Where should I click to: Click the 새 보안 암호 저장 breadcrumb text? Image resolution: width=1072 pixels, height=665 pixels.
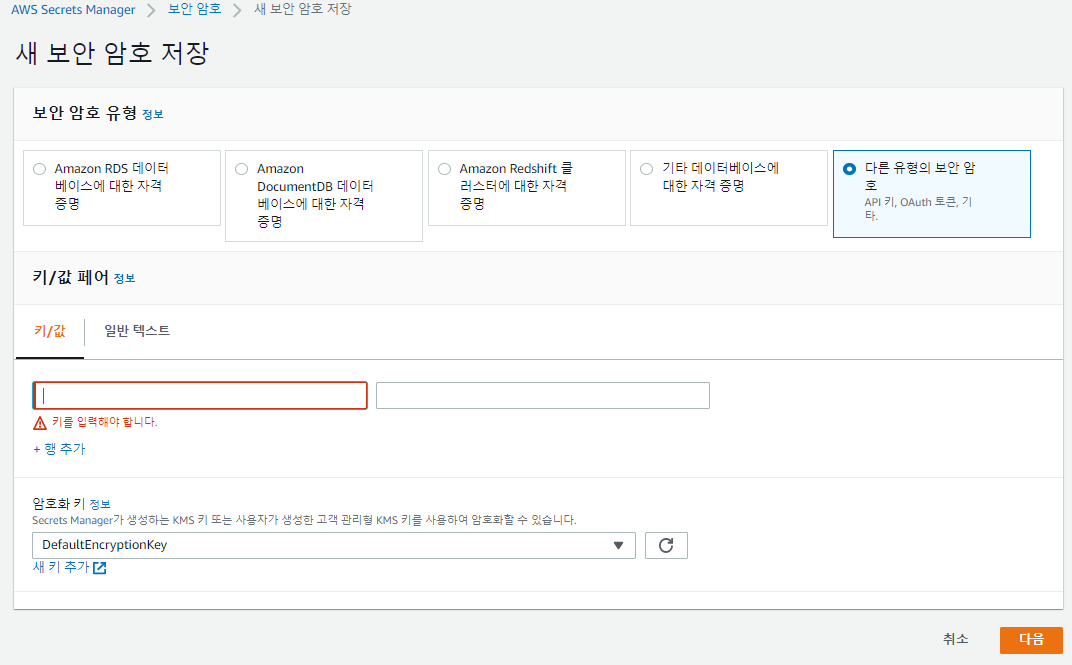pyautogui.click(x=303, y=10)
